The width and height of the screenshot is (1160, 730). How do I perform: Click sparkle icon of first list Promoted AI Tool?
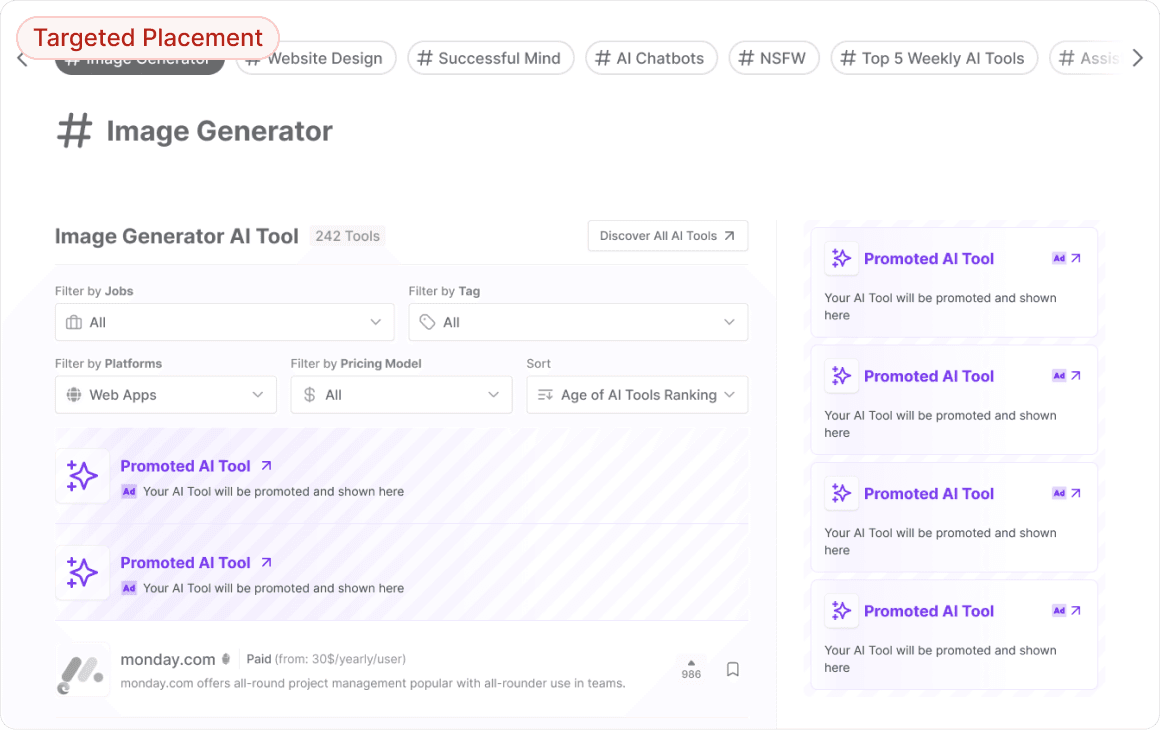pyautogui.click(x=82, y=476)
